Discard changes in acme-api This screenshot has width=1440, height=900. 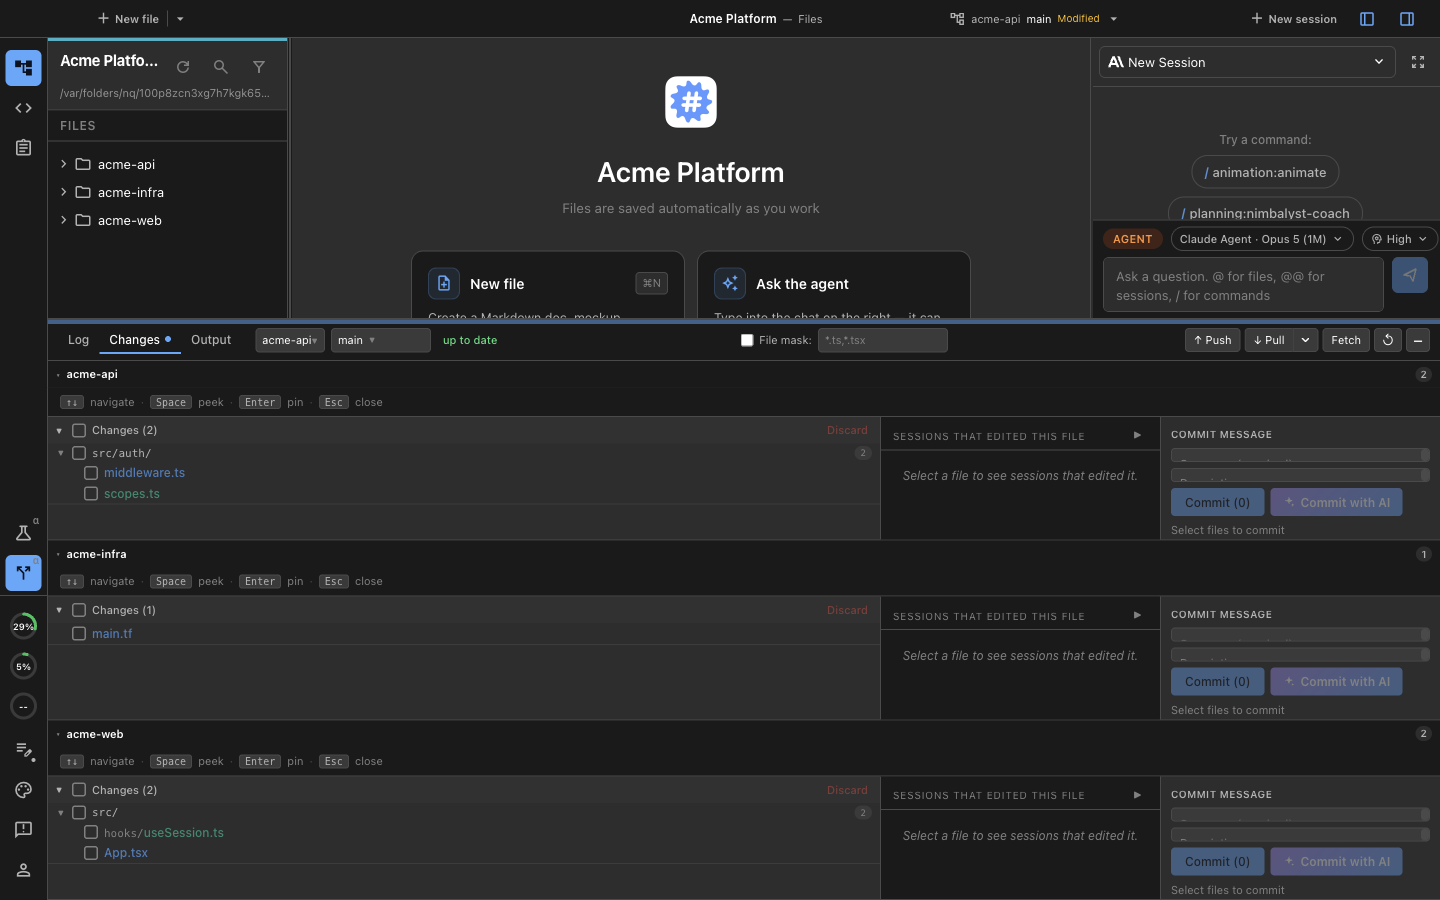point(847,430)
